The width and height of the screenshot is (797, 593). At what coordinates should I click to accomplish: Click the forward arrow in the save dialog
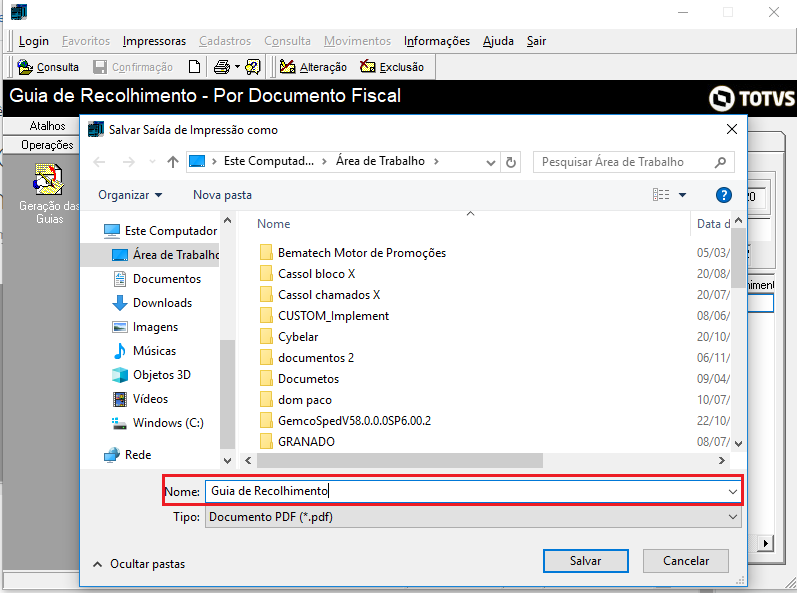tap(129, 162)
